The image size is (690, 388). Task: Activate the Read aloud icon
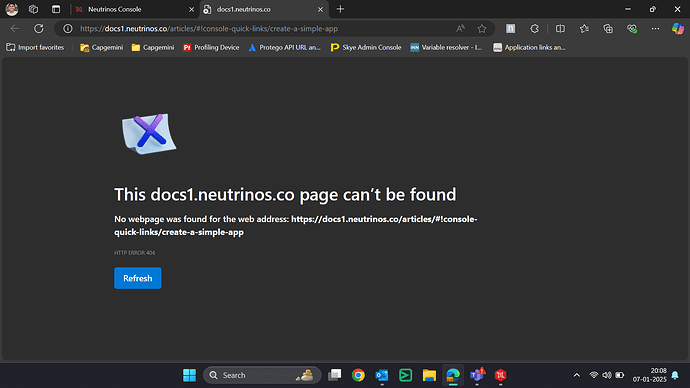click(x=460, y=29)
